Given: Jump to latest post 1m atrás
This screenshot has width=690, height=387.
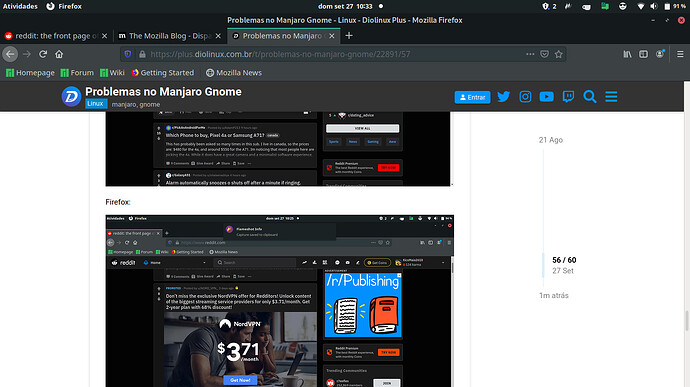Looking at the screenshot, I should coord(554,295).
